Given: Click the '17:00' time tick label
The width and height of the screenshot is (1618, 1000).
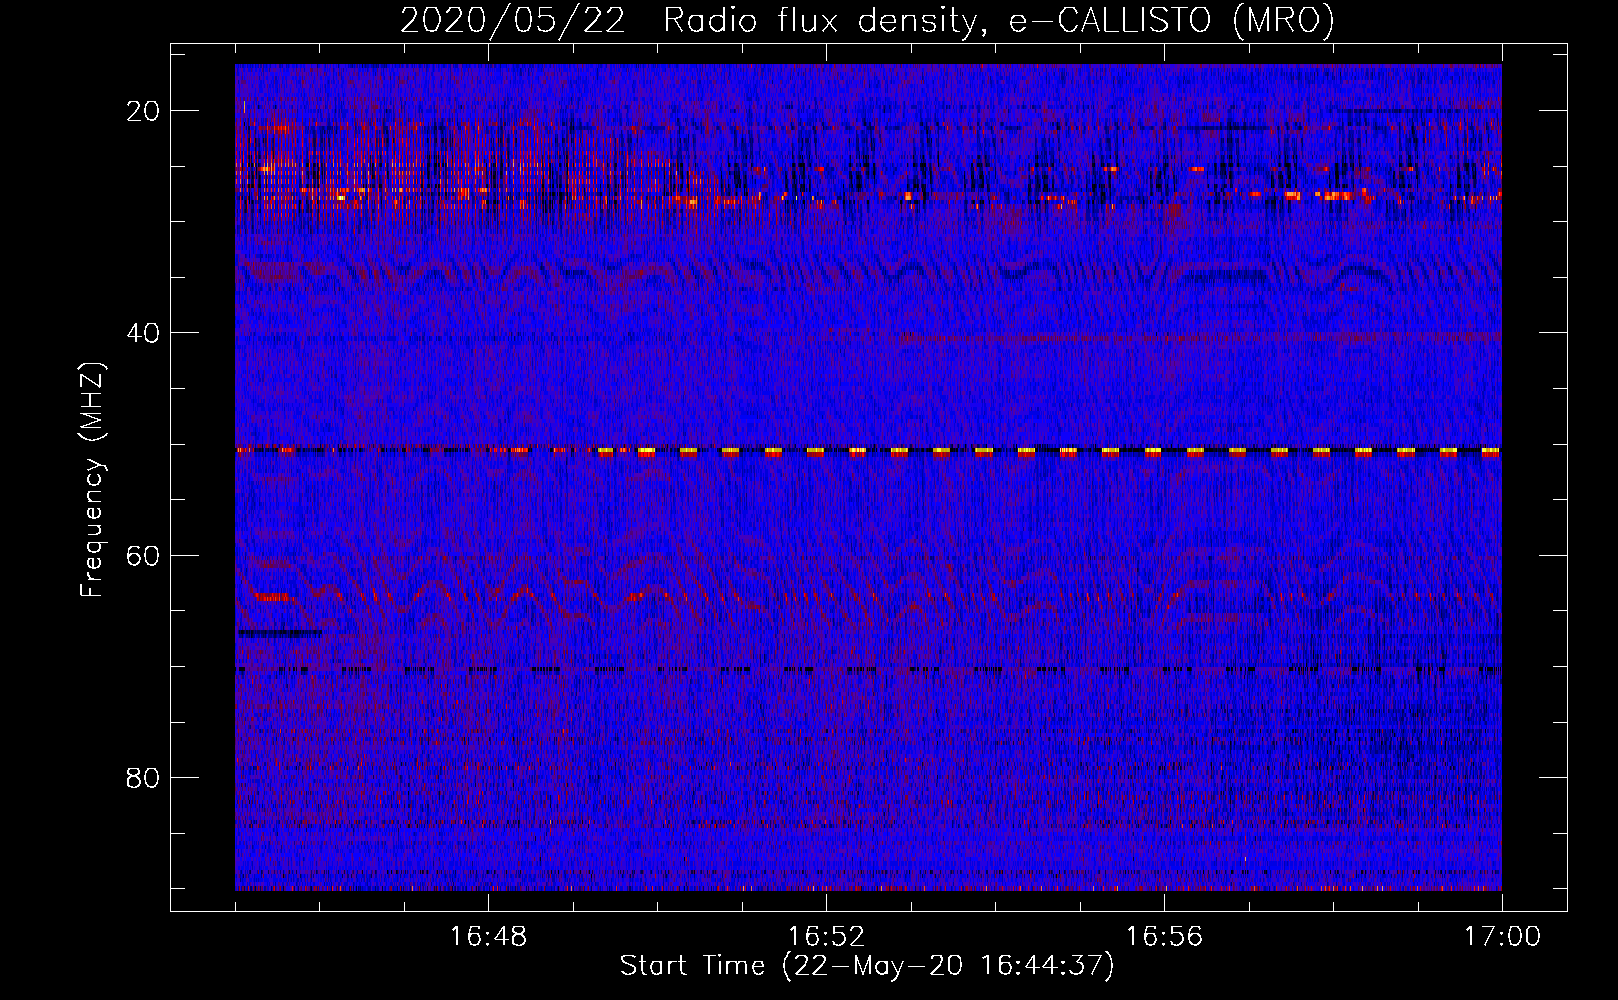Looking at the screenshot, I should [x=1502, y=937].
